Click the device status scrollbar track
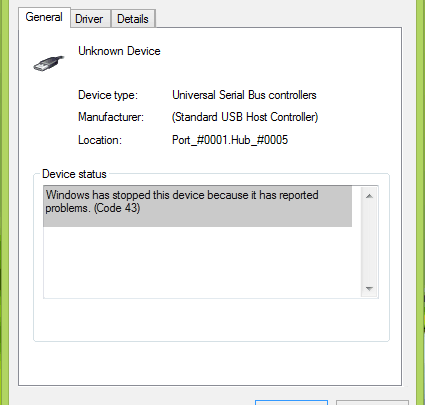This screenshot has width=425, height=405. 369,242
